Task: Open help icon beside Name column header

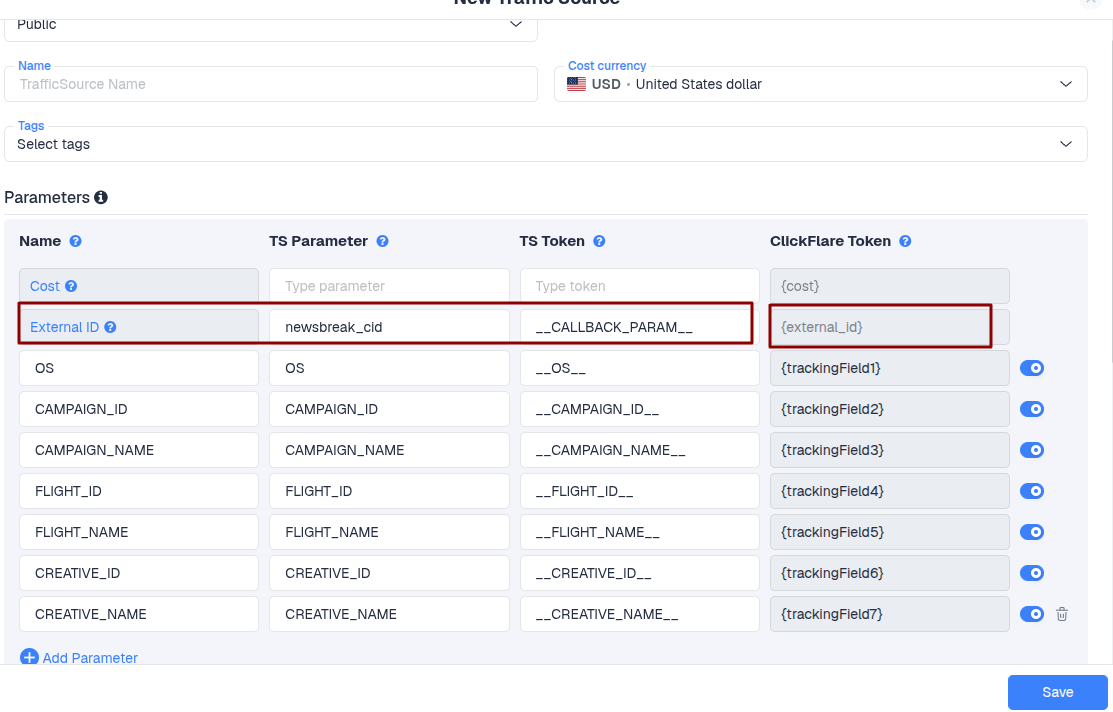Action: click(75, 241)
